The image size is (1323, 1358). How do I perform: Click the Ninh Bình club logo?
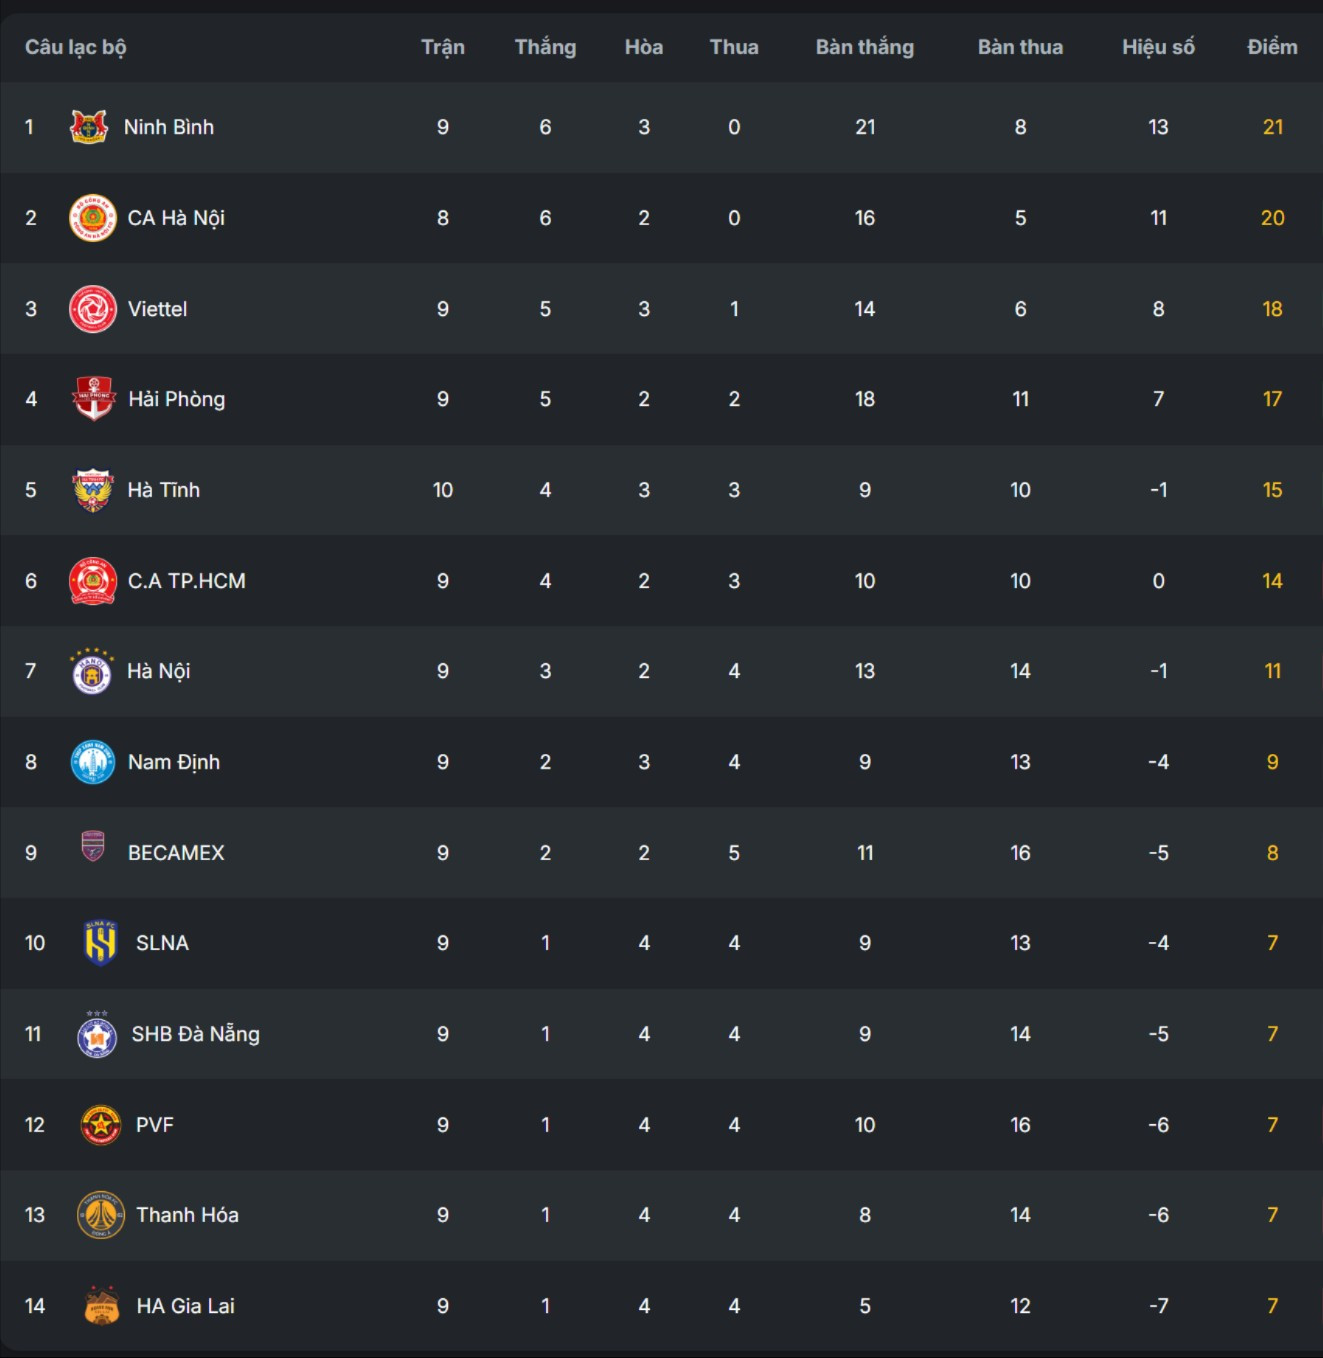click(x=89, y=127)
